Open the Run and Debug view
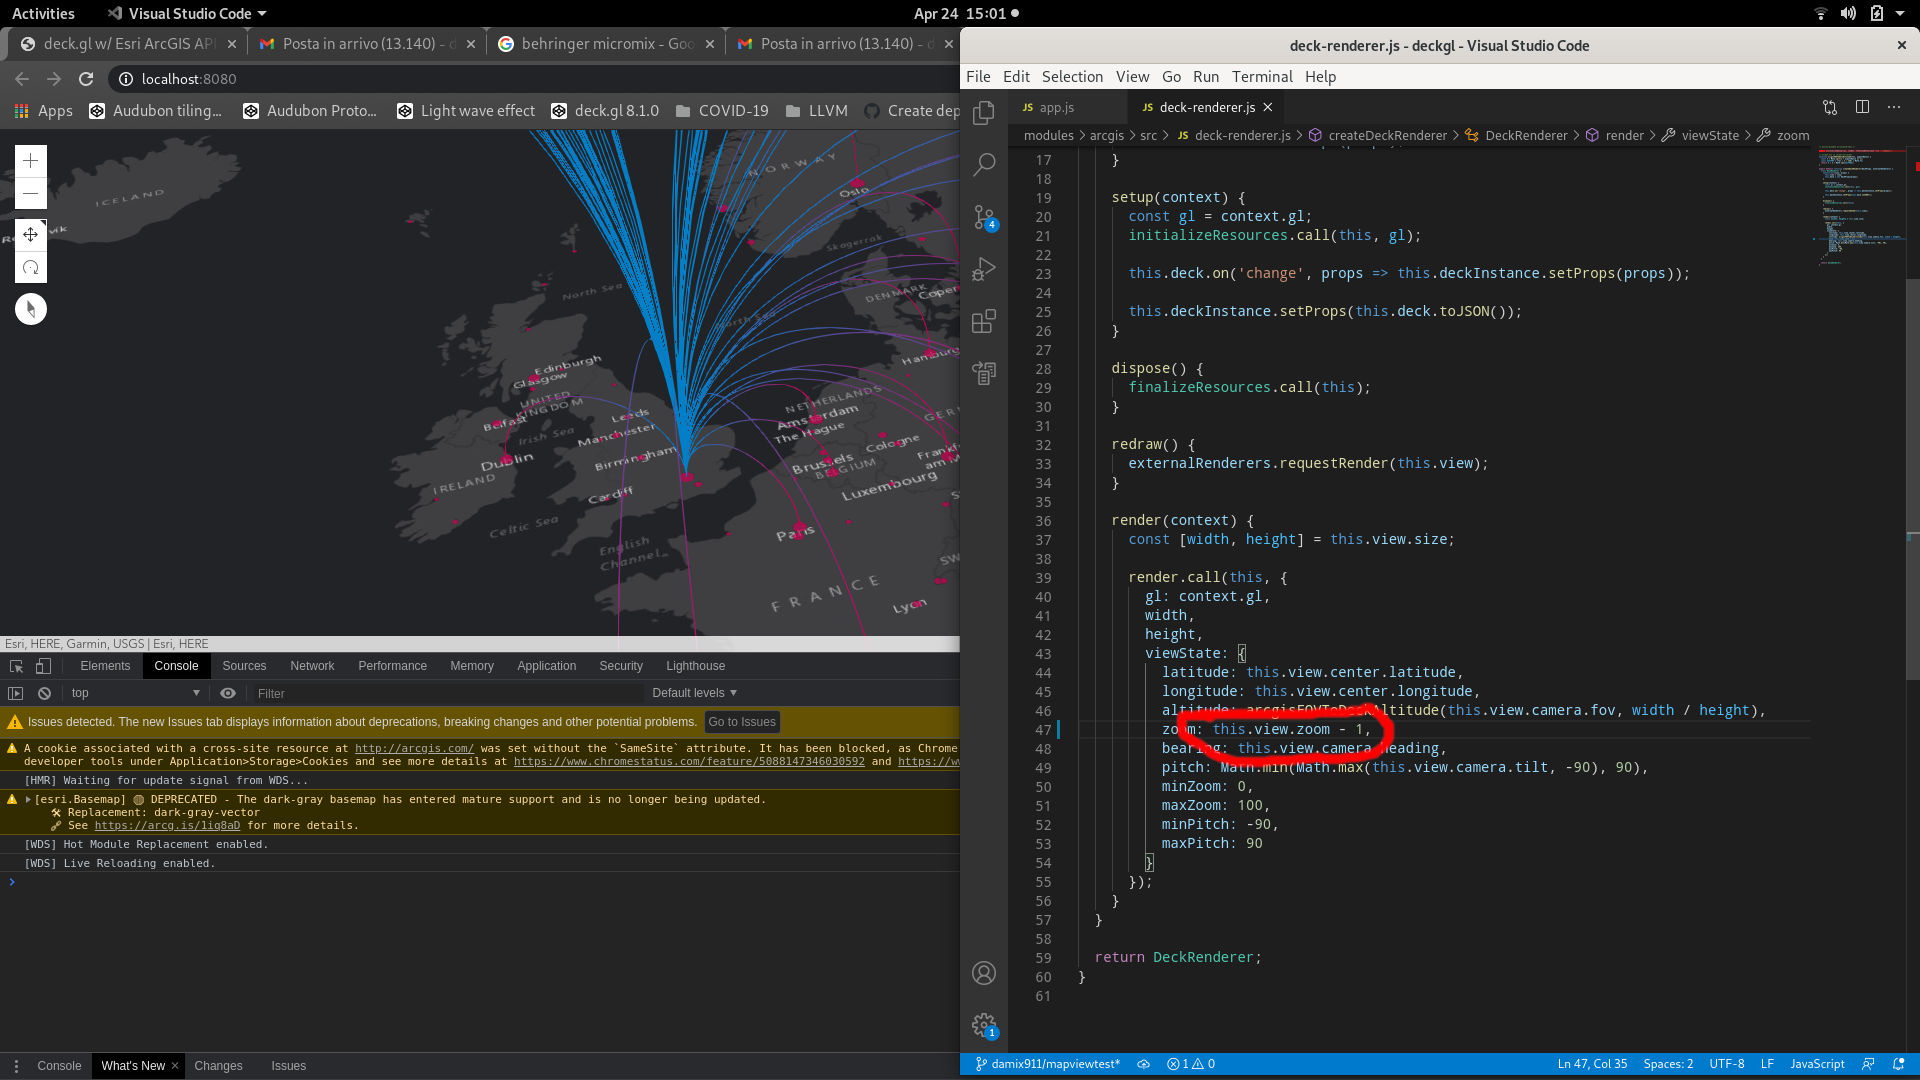 coord(985,269)
